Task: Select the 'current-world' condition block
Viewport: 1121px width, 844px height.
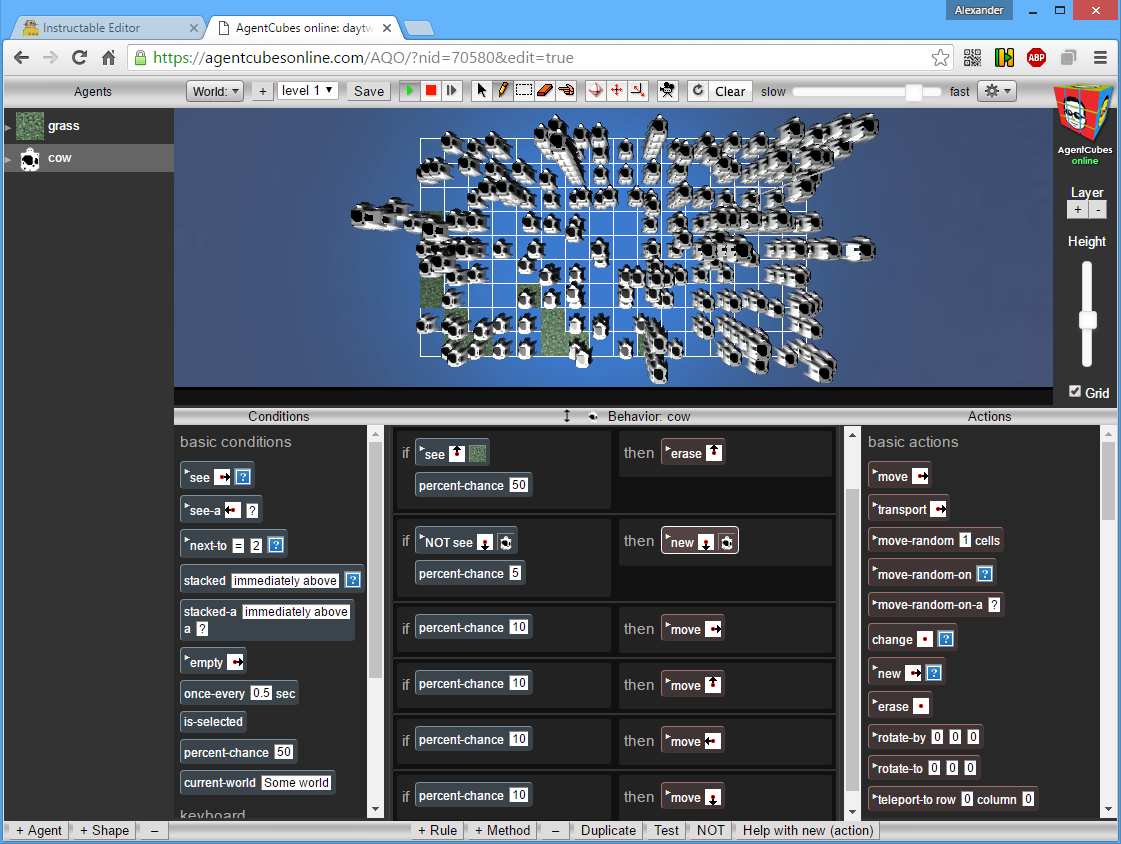Action: click(x=257, y=783)
